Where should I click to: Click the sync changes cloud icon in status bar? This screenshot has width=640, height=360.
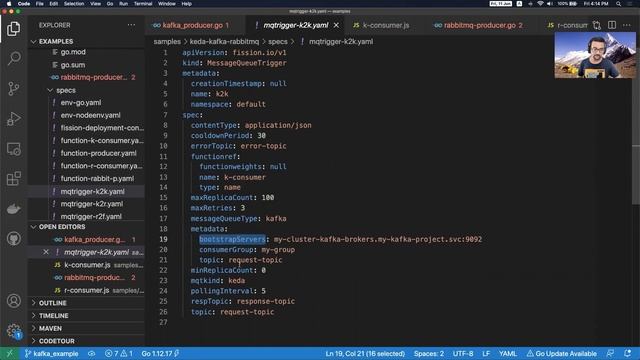coord(91,353)
